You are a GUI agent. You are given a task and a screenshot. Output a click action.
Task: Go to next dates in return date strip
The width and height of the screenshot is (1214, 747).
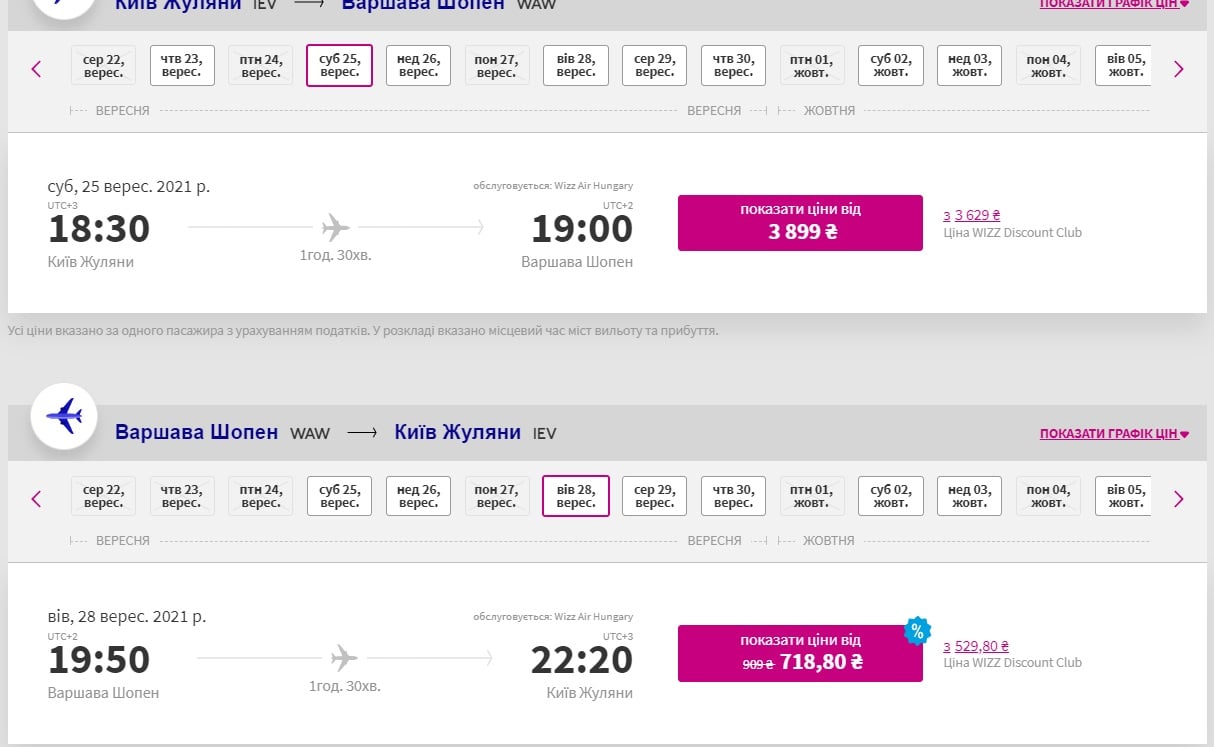pyautogui.click(x=1178, y=498)
